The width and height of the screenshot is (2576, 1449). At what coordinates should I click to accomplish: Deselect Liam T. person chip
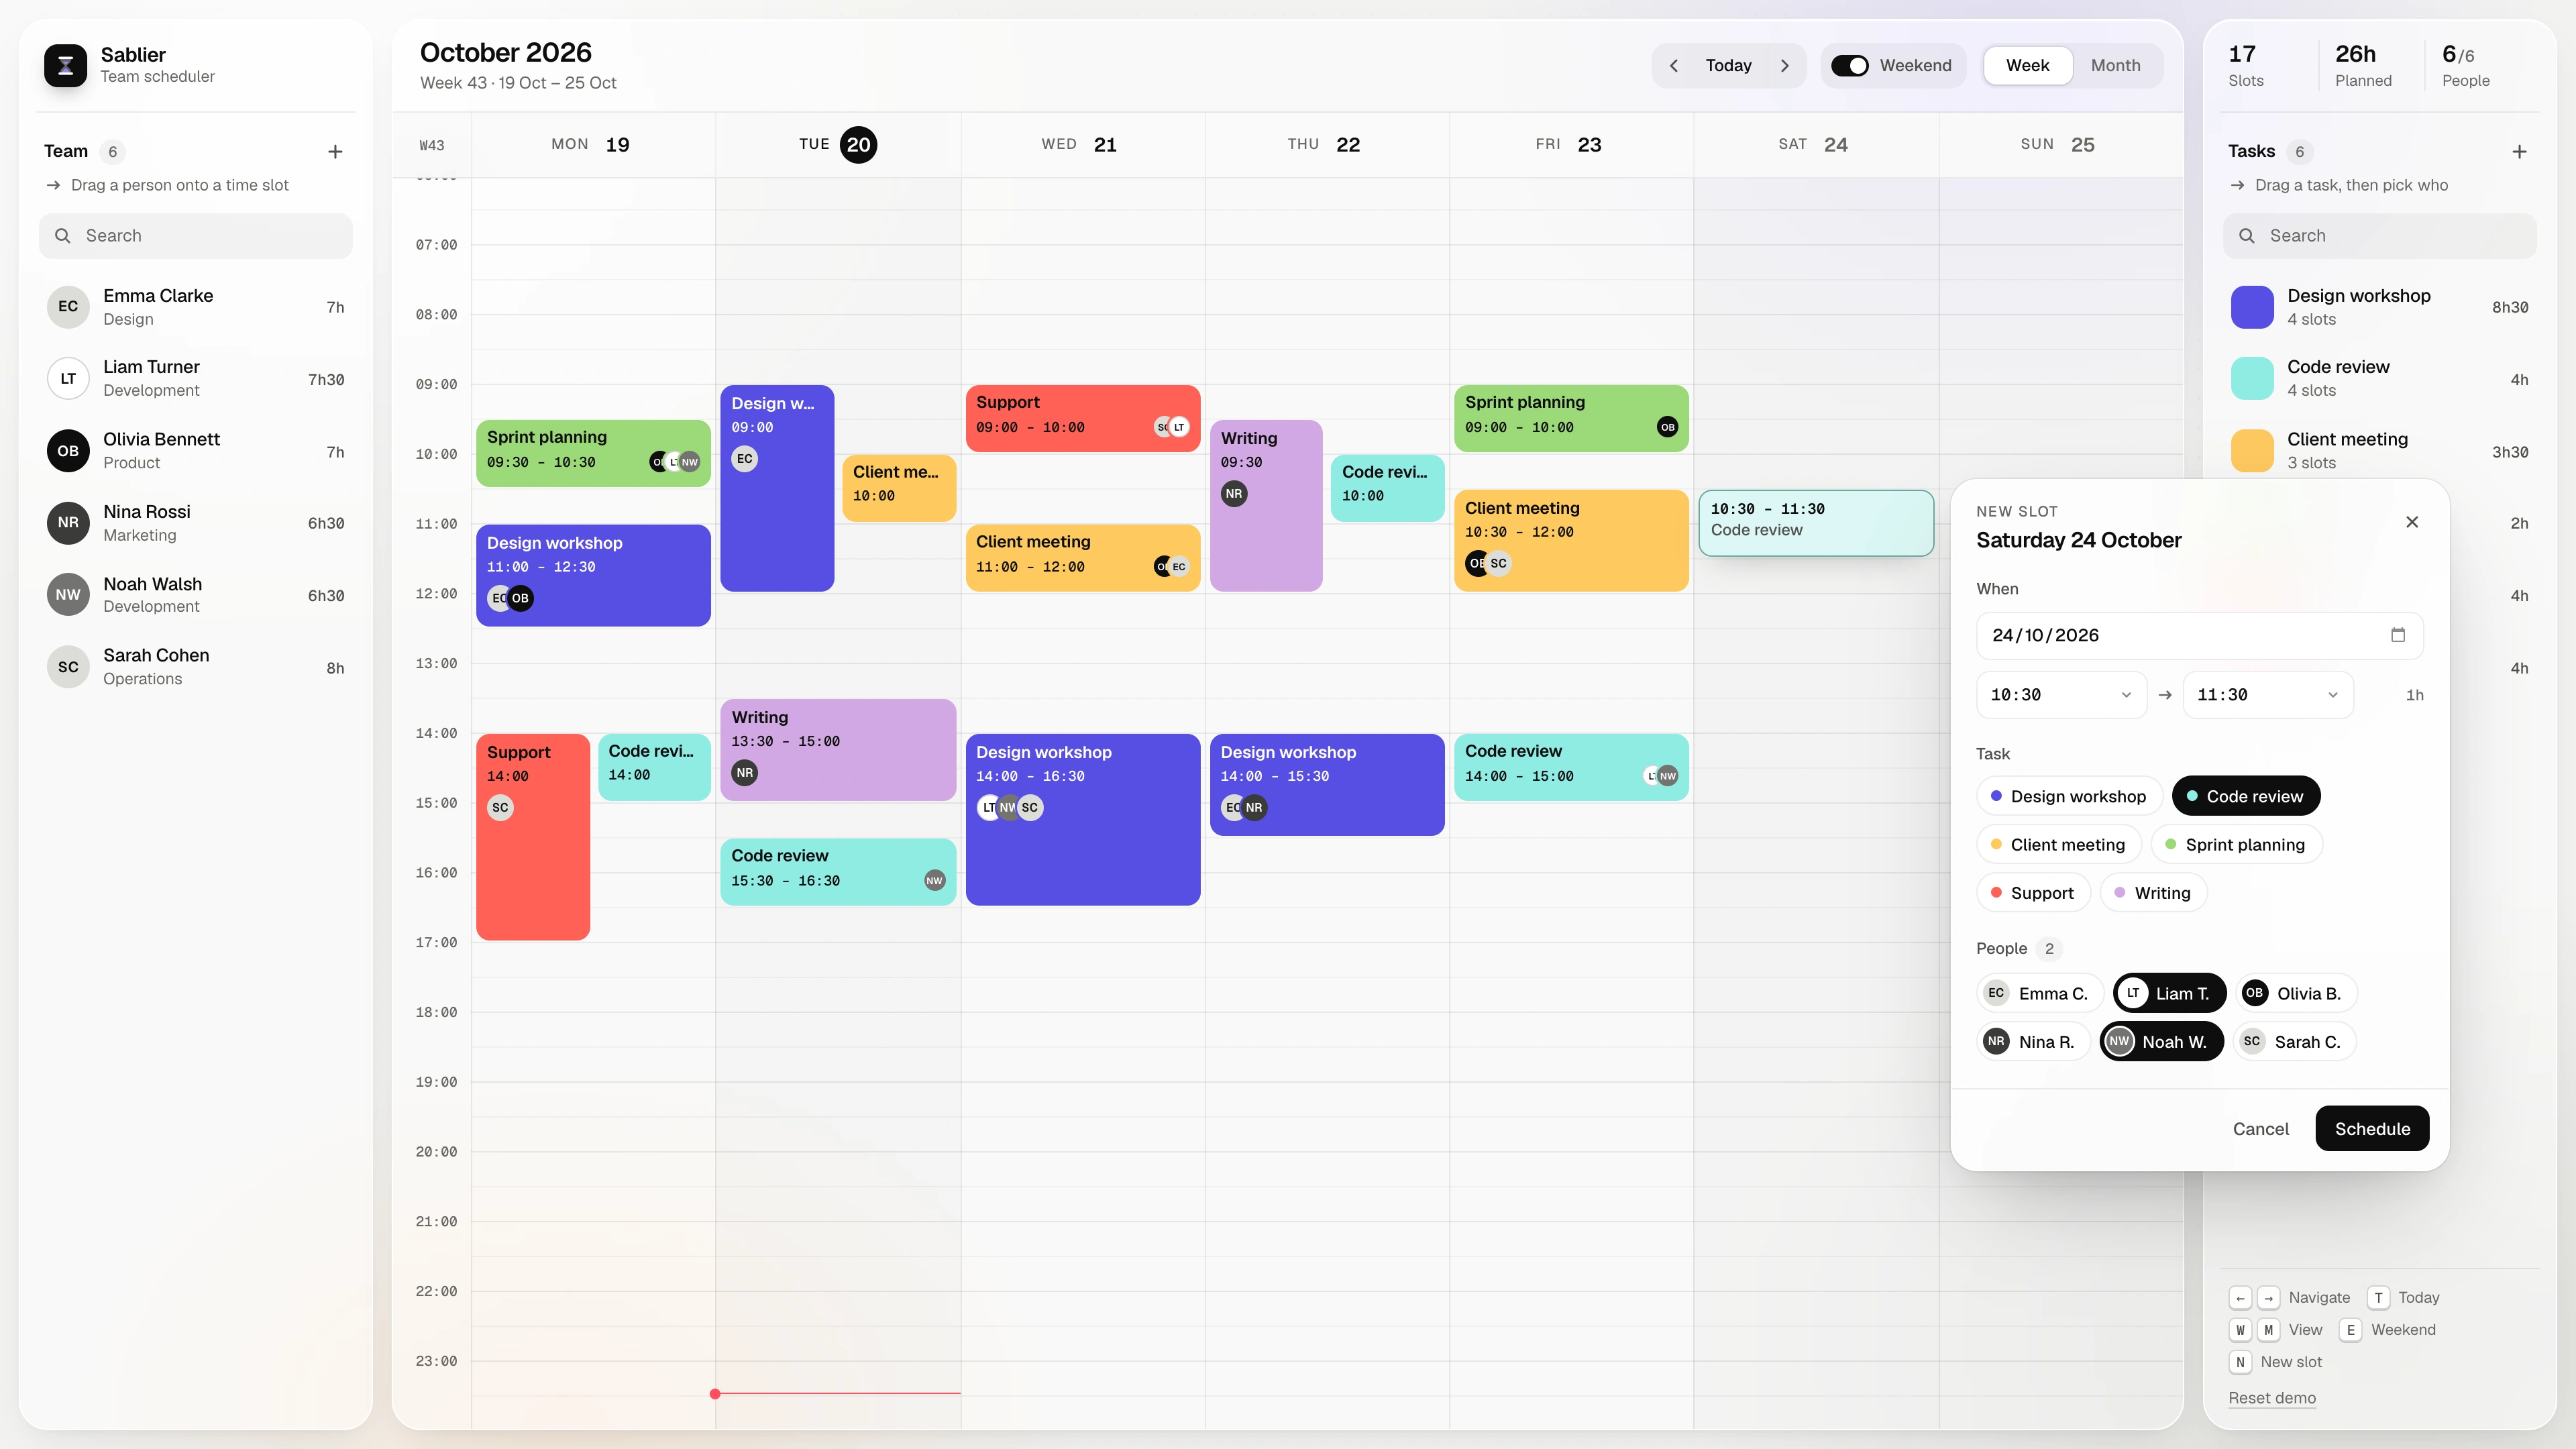coord(2169,993)
